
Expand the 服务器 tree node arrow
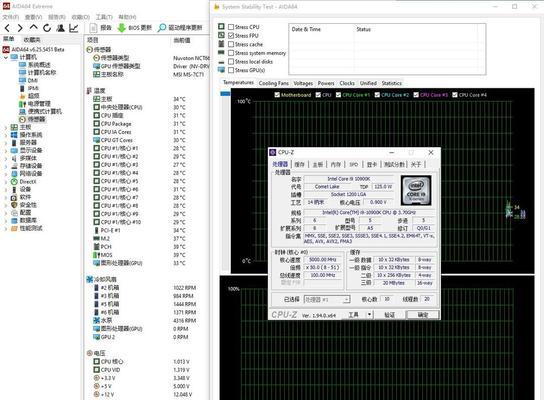pyautogui.click(x=6, y=143)
